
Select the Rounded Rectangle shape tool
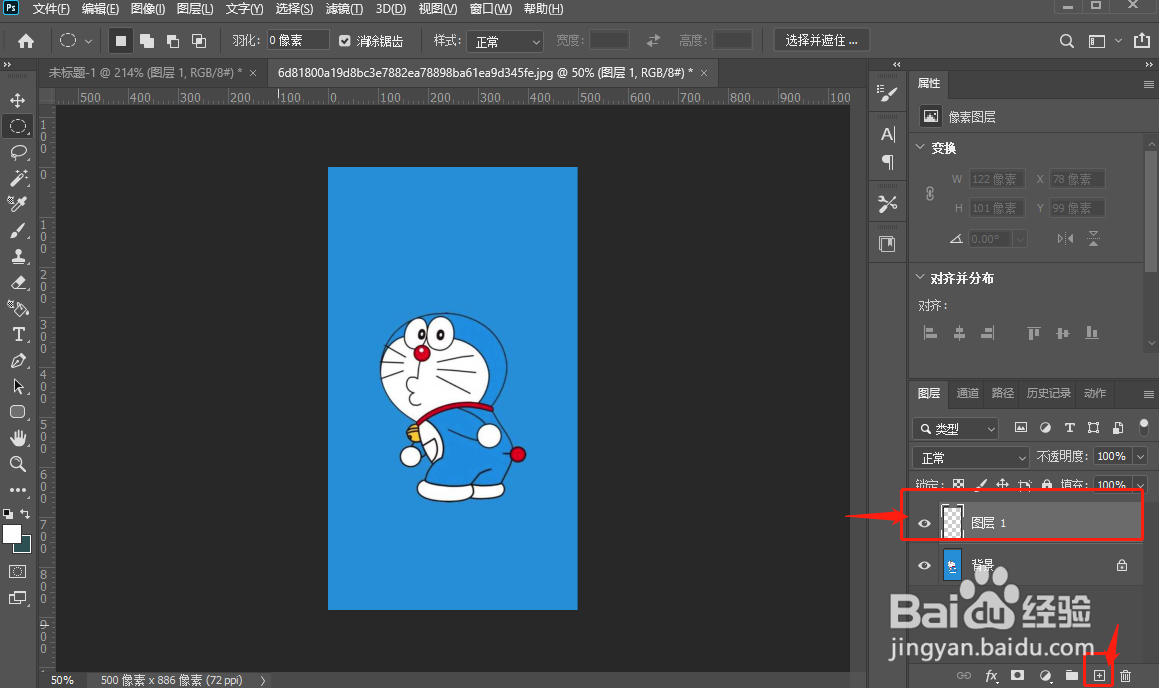click(x=18, y=412)
